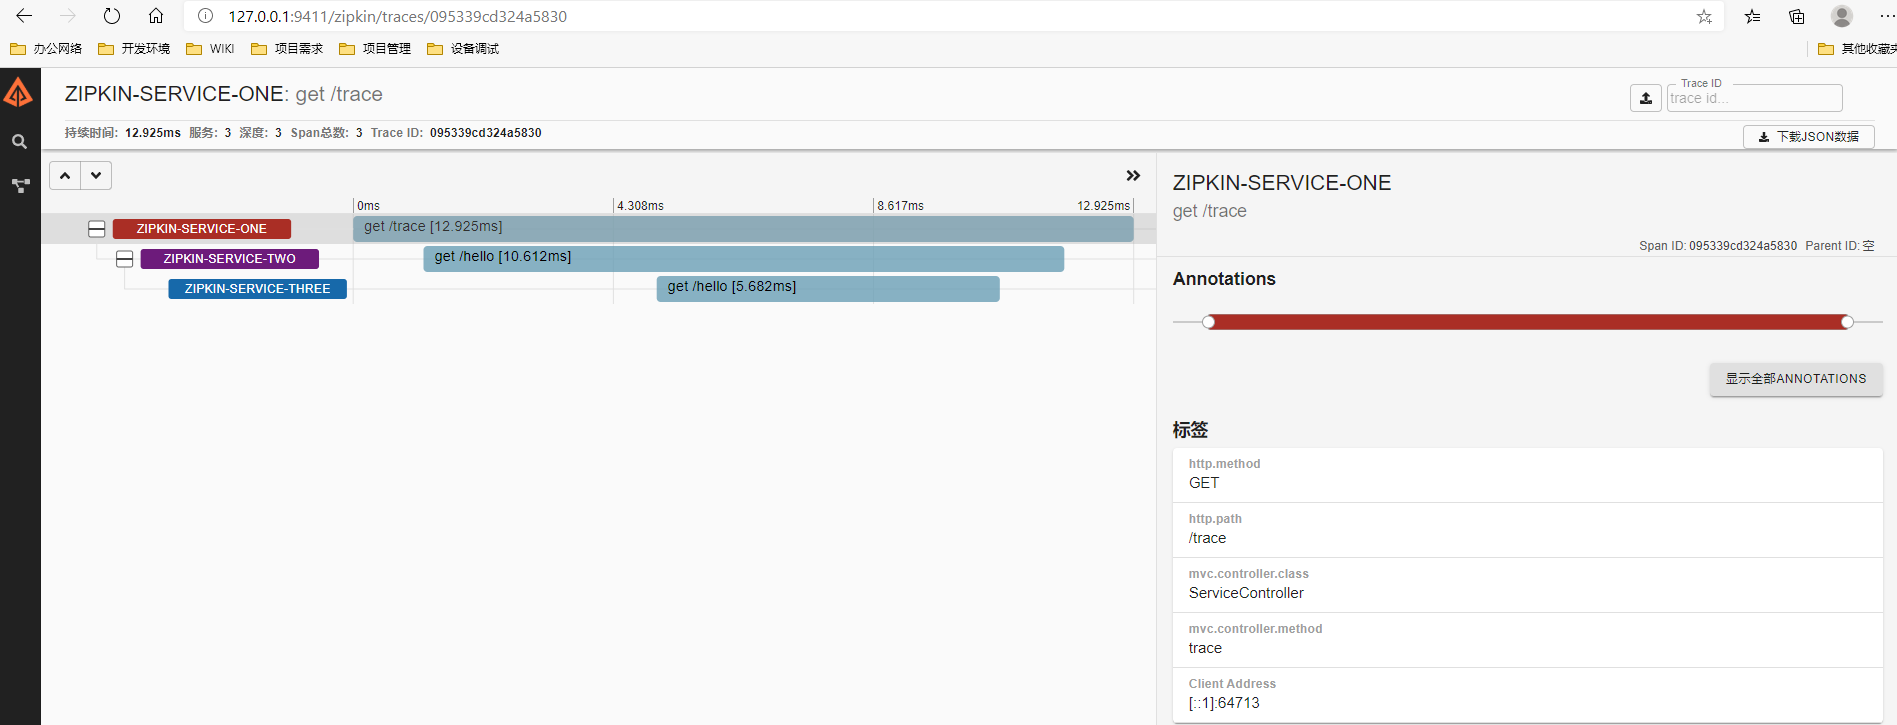Click the http.method GET tag row
Screen dimensions: 1897x725
(1527, 475)
